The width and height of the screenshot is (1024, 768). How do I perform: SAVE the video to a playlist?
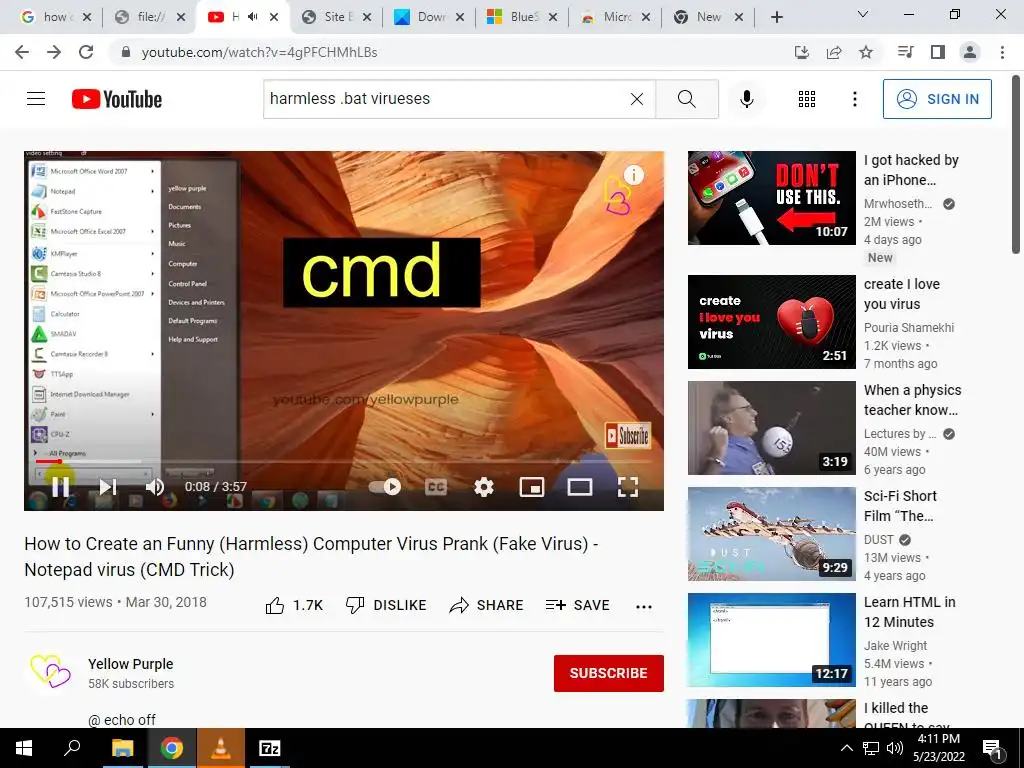coord(577,605)
